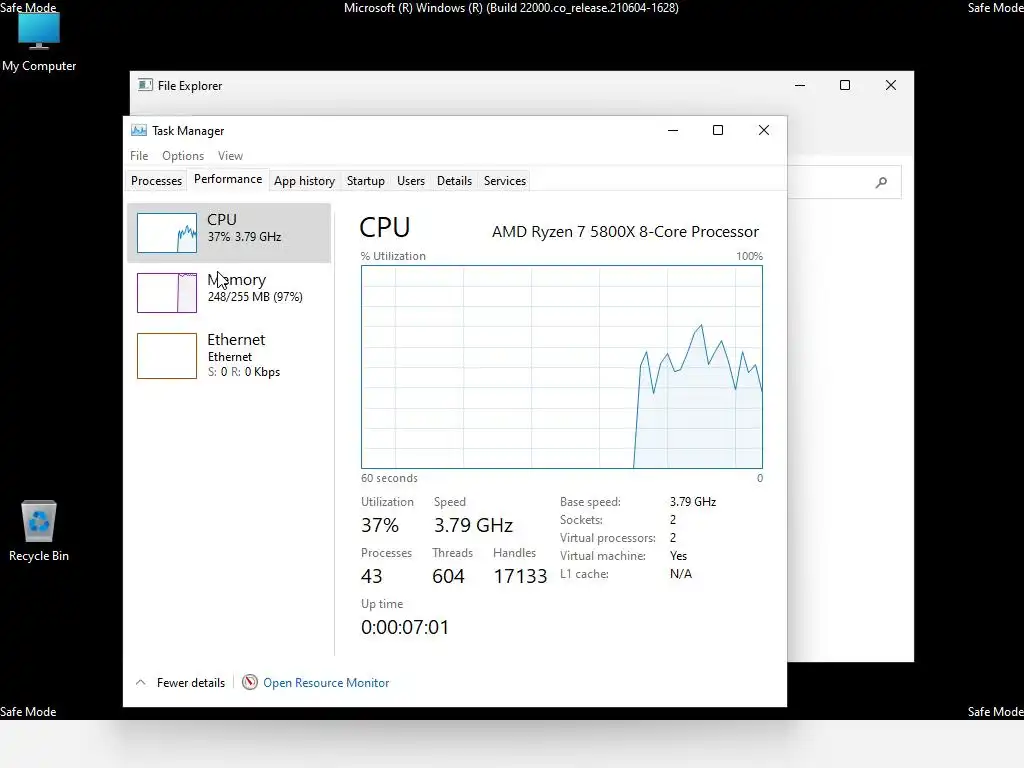This screenshot has height=768, width=1024.
Task: Click the File Explorer search field
Action: click(x=844, y=182)
